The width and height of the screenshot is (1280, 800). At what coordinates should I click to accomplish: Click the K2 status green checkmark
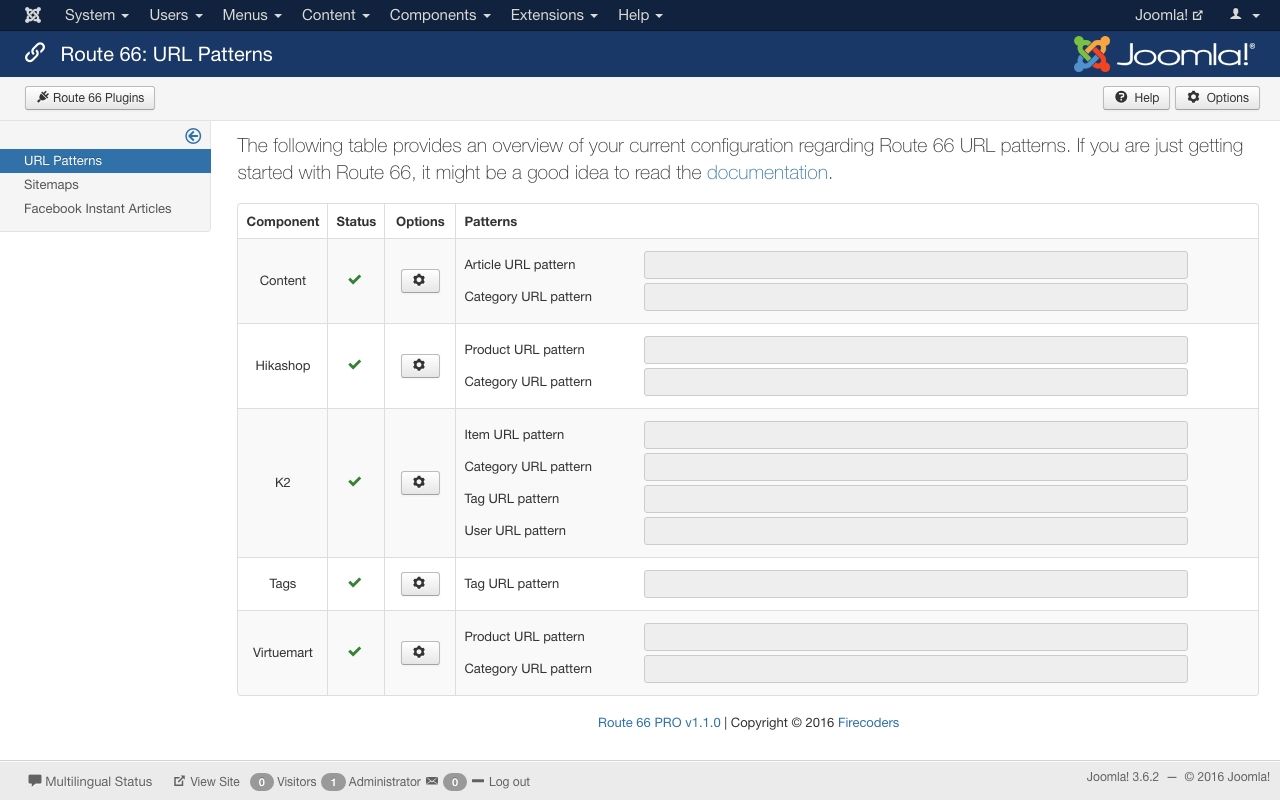[354, 482]
